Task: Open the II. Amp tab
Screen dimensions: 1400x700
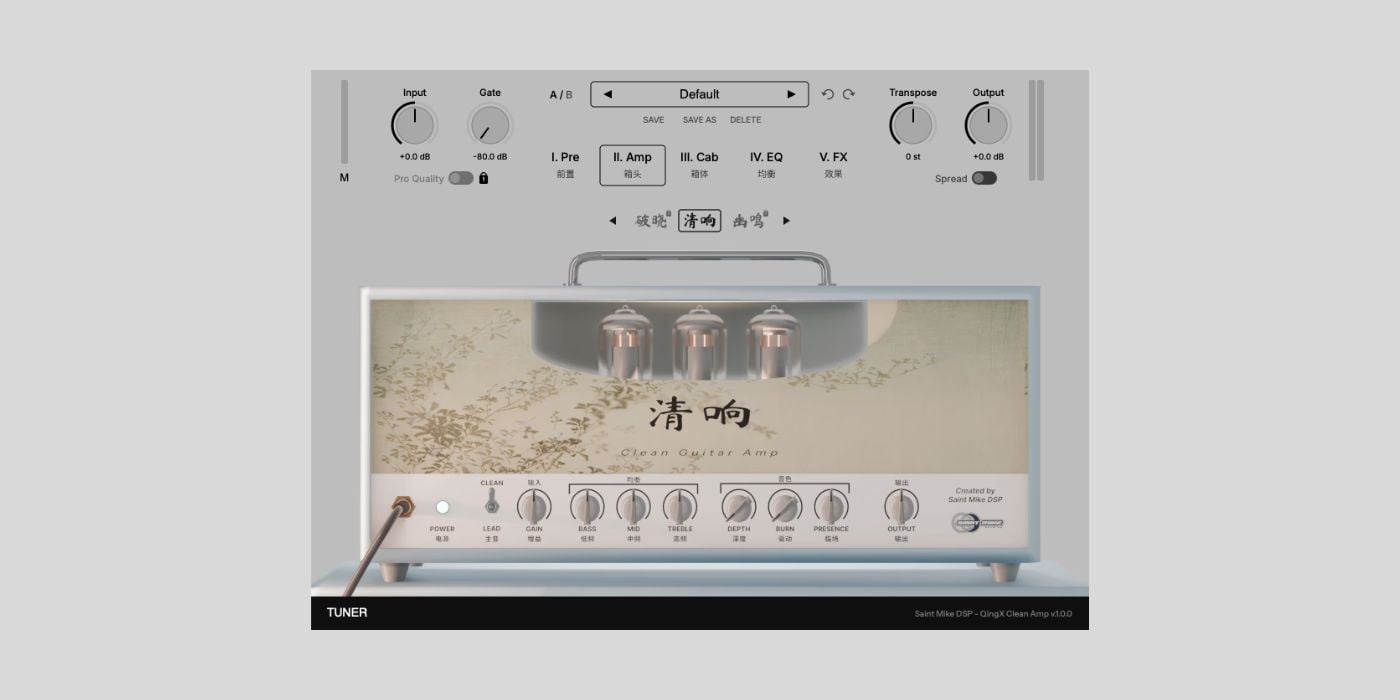Action: click(x=632, y=165)
